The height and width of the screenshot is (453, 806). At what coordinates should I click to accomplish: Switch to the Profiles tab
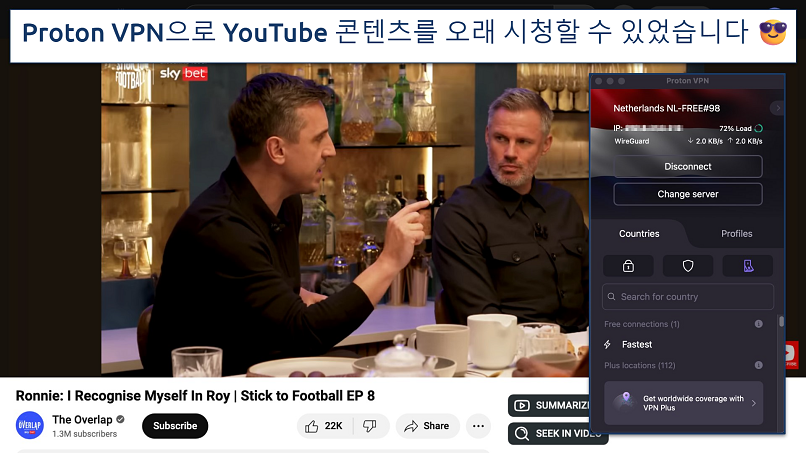[736, 234]
